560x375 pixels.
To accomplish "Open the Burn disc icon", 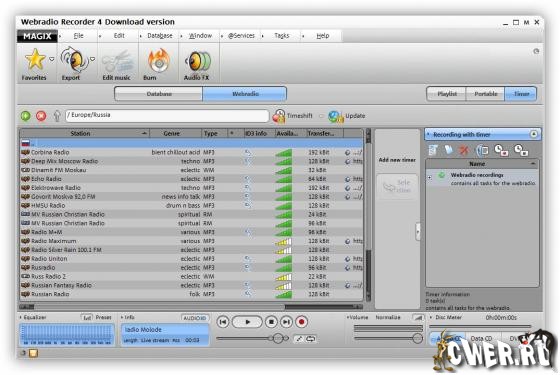I will [158, 61].
